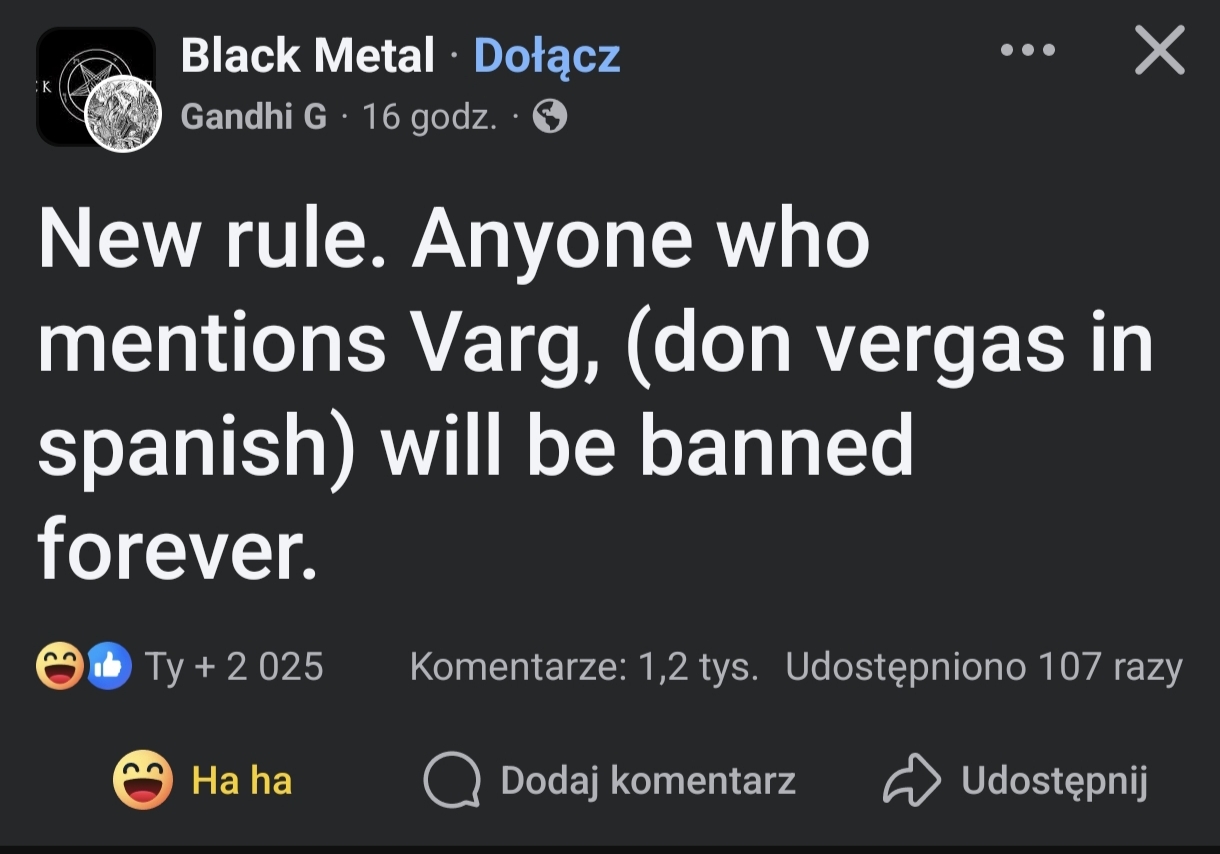The image size is (1220, 854).
Task: Click the speech bubble comment icon
Action: (x=452, y=780)
